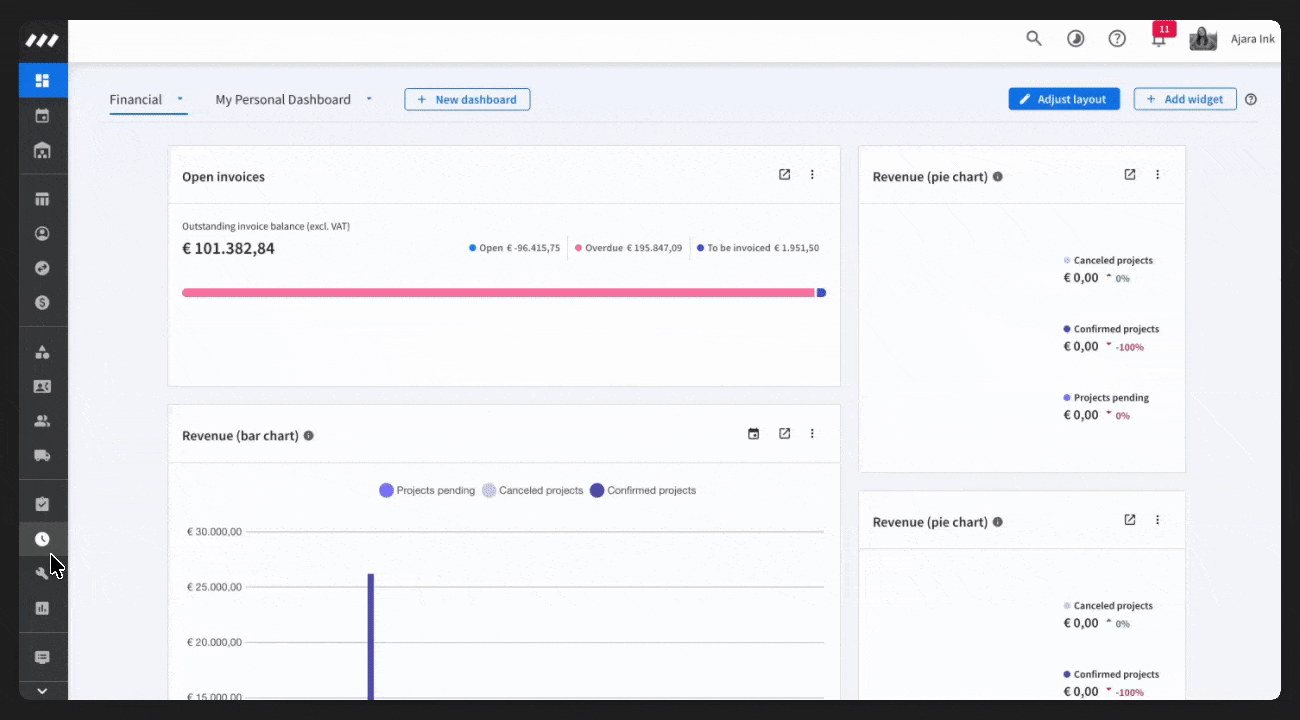The width and height of the screenshot is (1300, 720).
Task: Click help icon next to Add widget
Action: click(x=1251, y=99)
